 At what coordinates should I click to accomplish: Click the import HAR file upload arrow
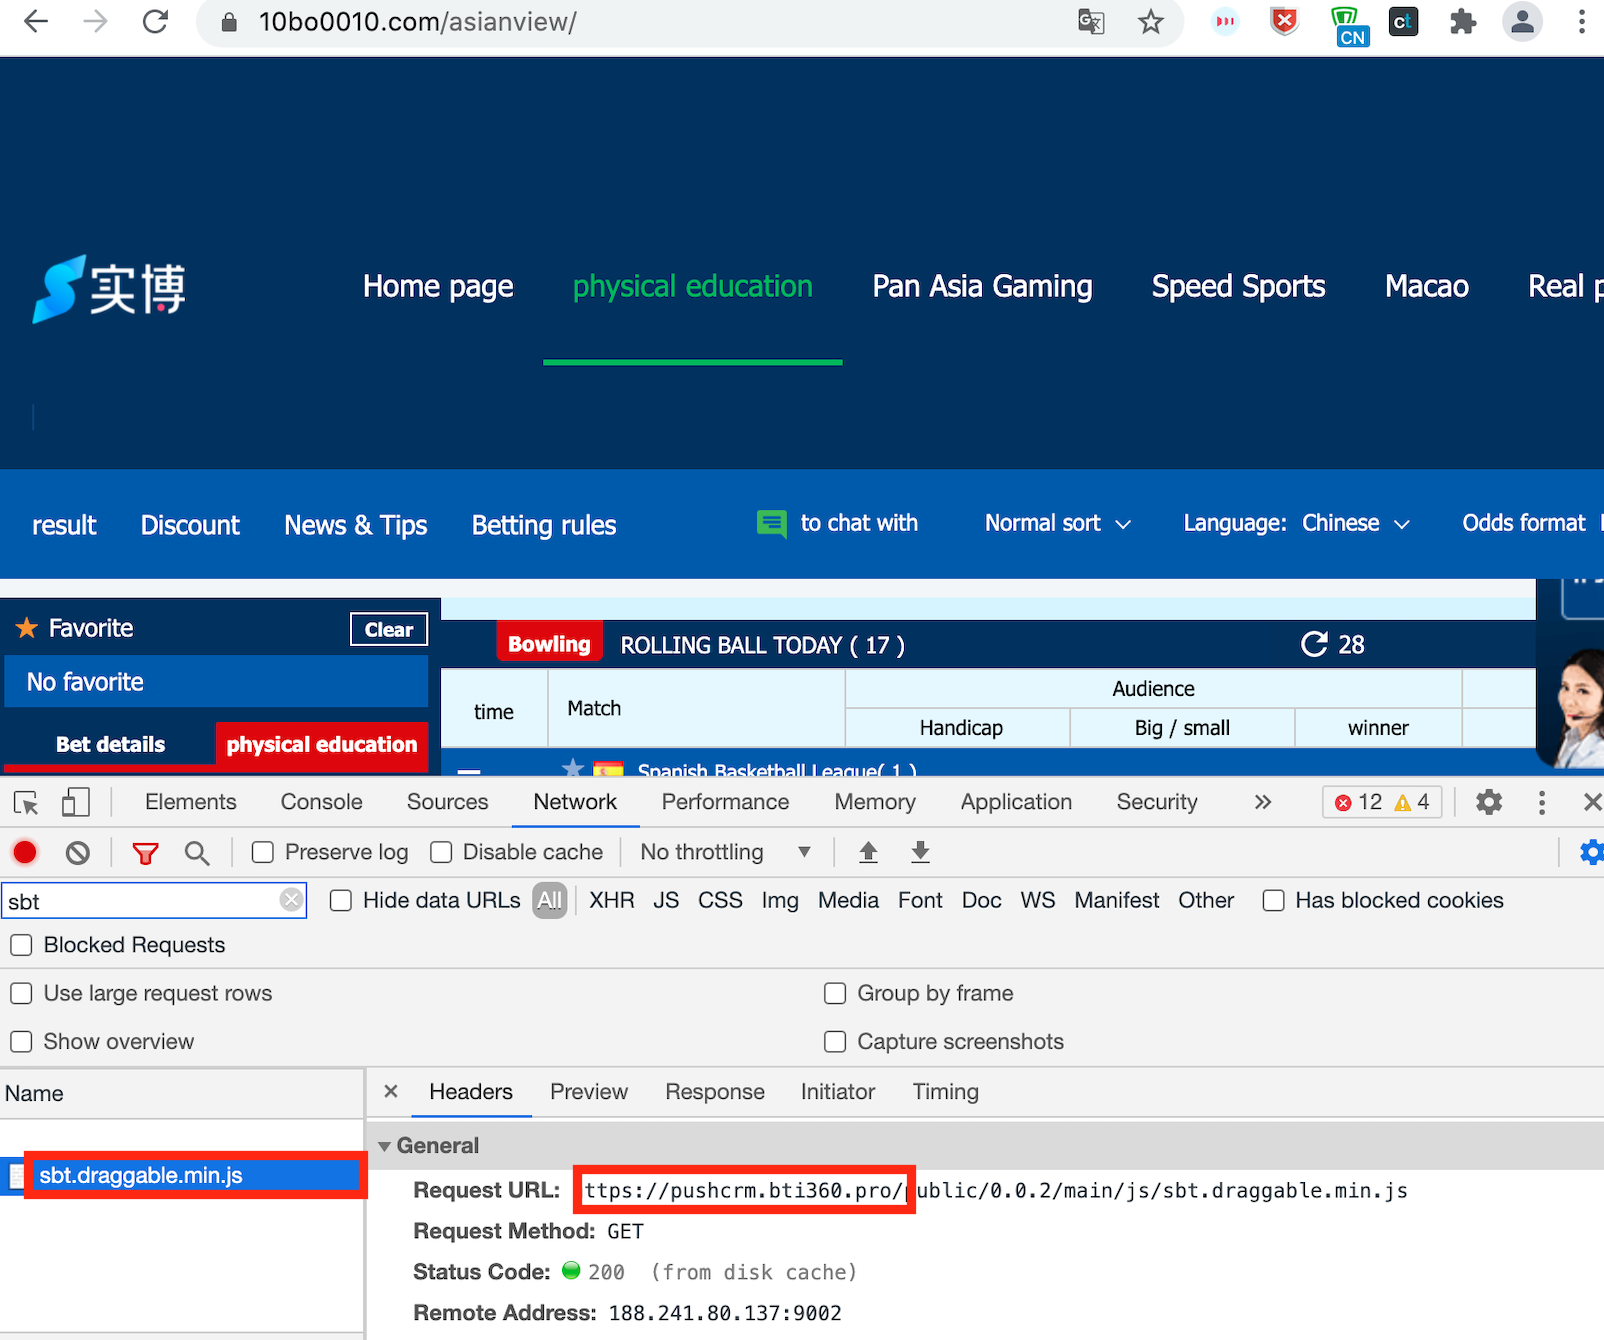tap(868, 852)
